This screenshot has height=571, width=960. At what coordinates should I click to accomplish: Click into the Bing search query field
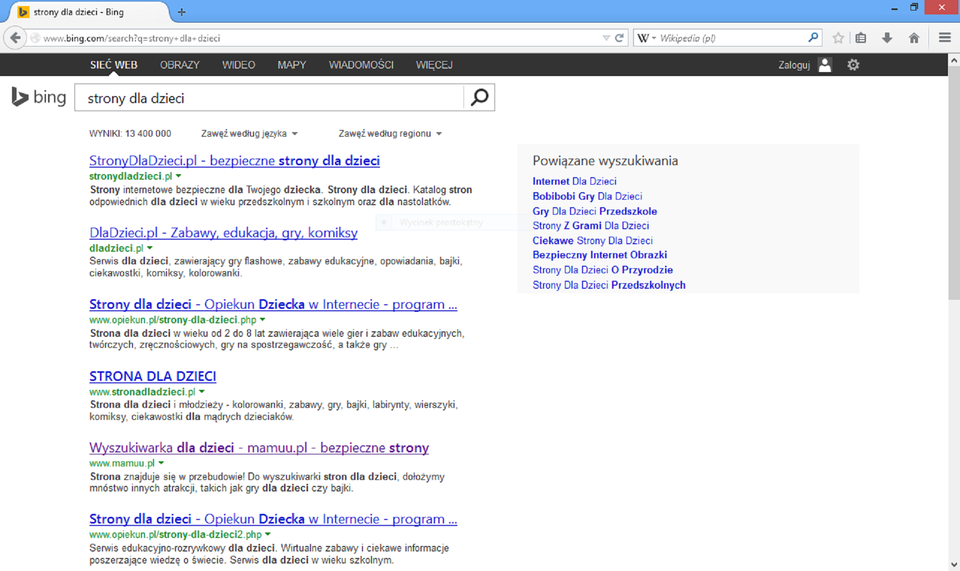(x=269, y=98)
